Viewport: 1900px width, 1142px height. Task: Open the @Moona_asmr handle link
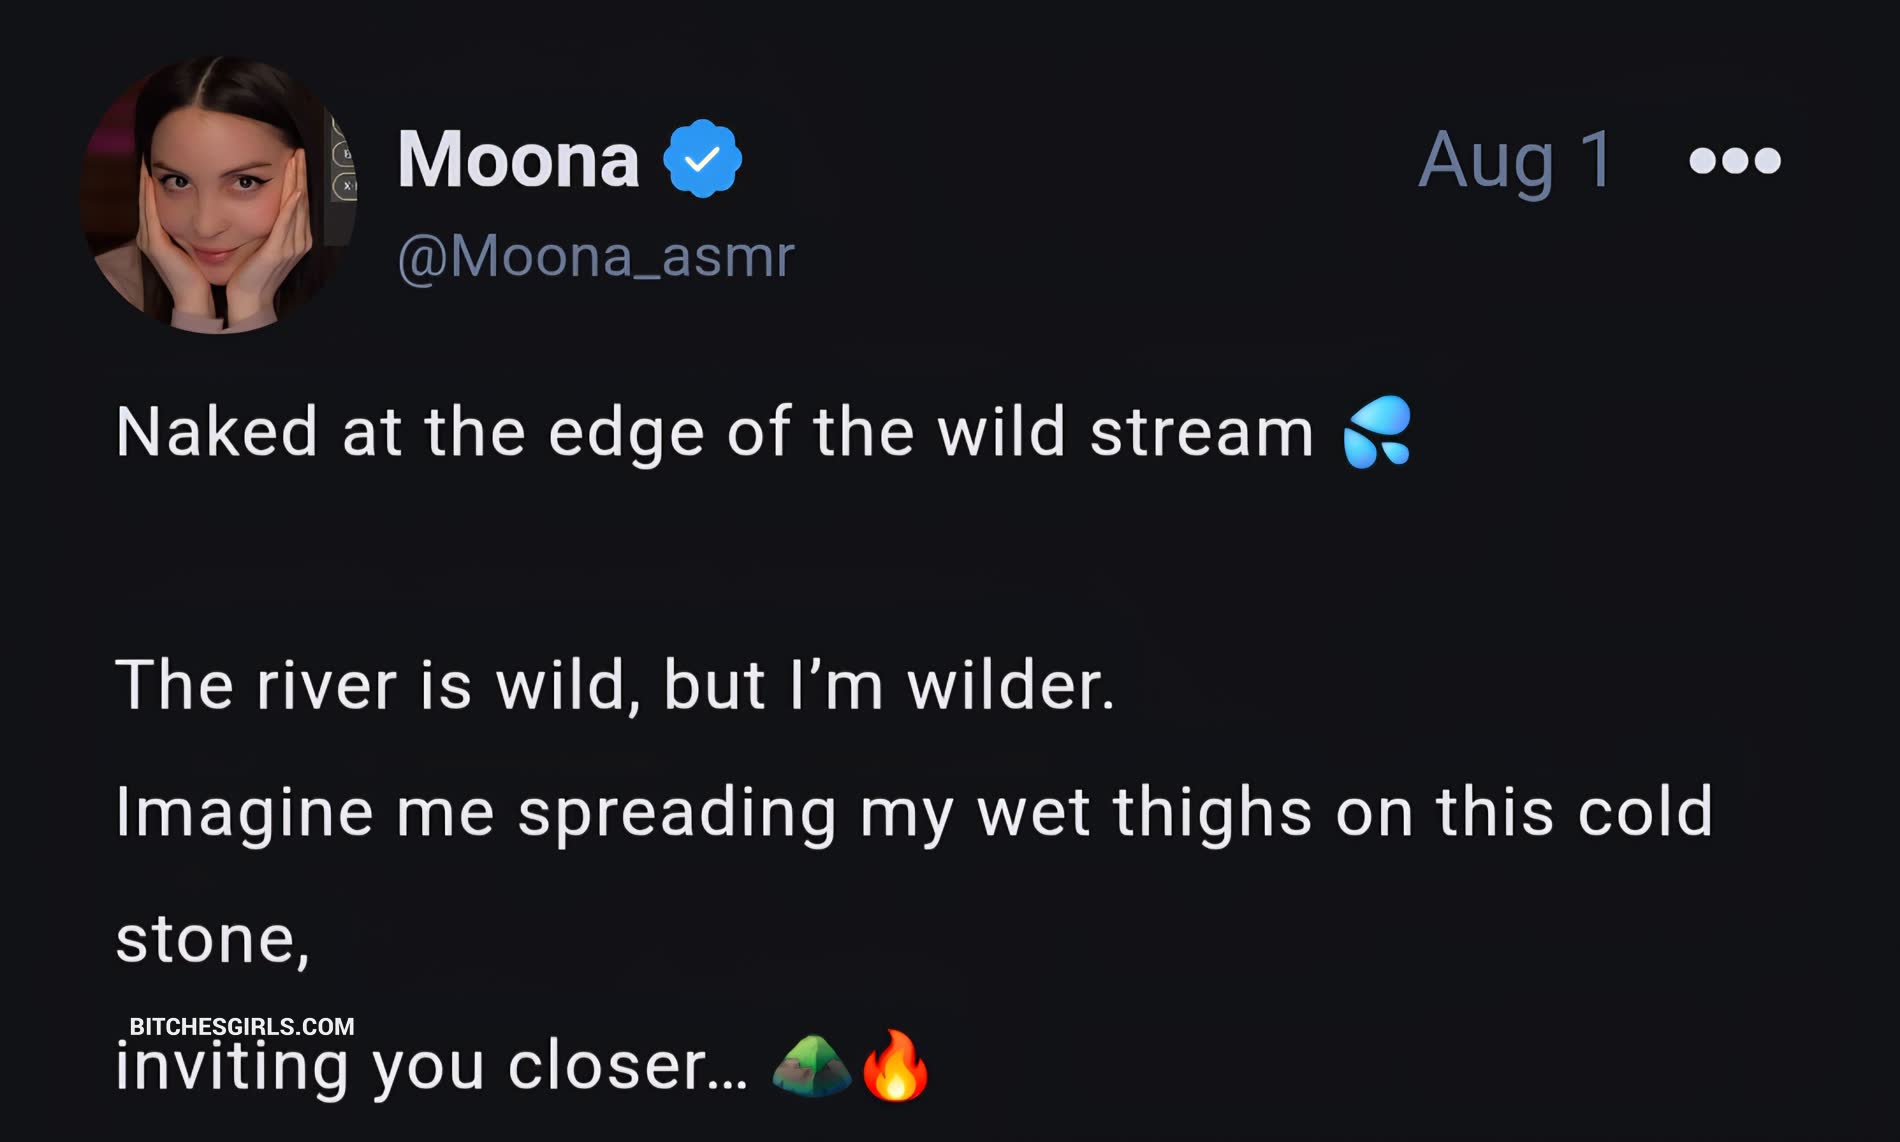point(595,256)
